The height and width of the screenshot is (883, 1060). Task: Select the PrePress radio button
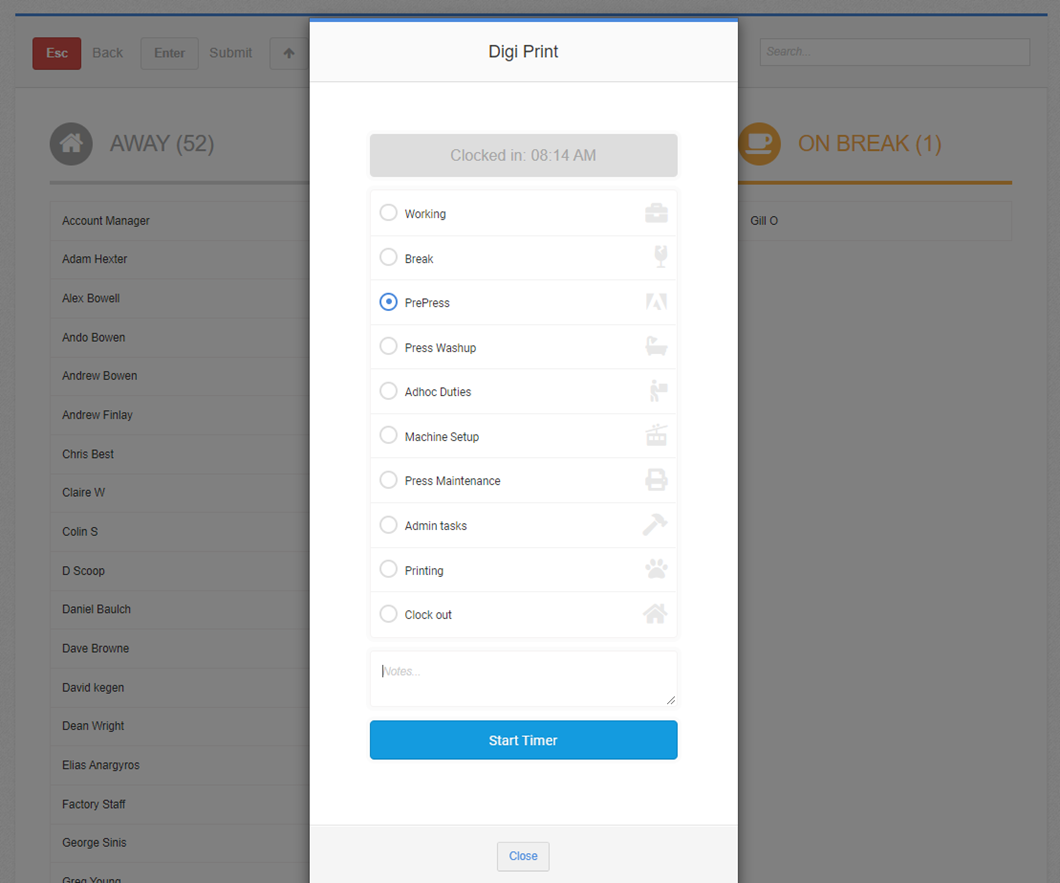(388, 302)
